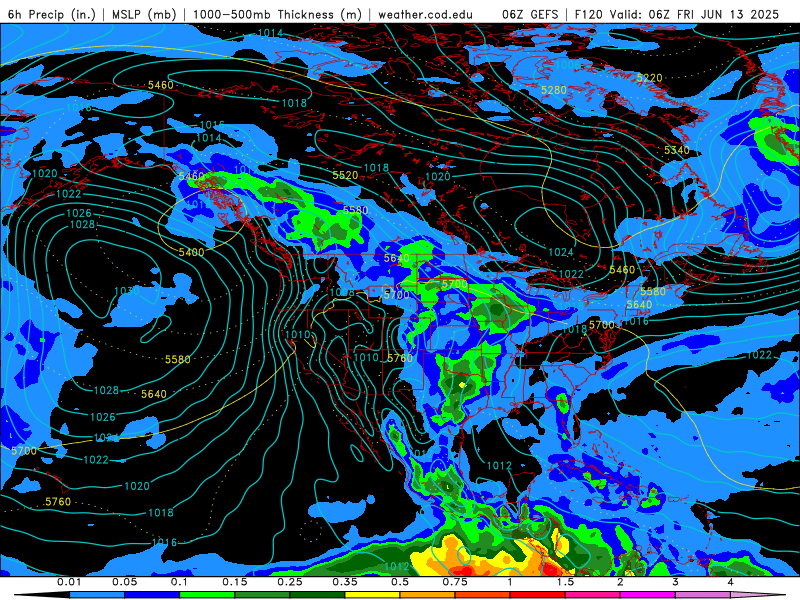This screenshot has height=600, width=800.
Task: Click the '0.75' legend scale value
Action: click(455, 582)
